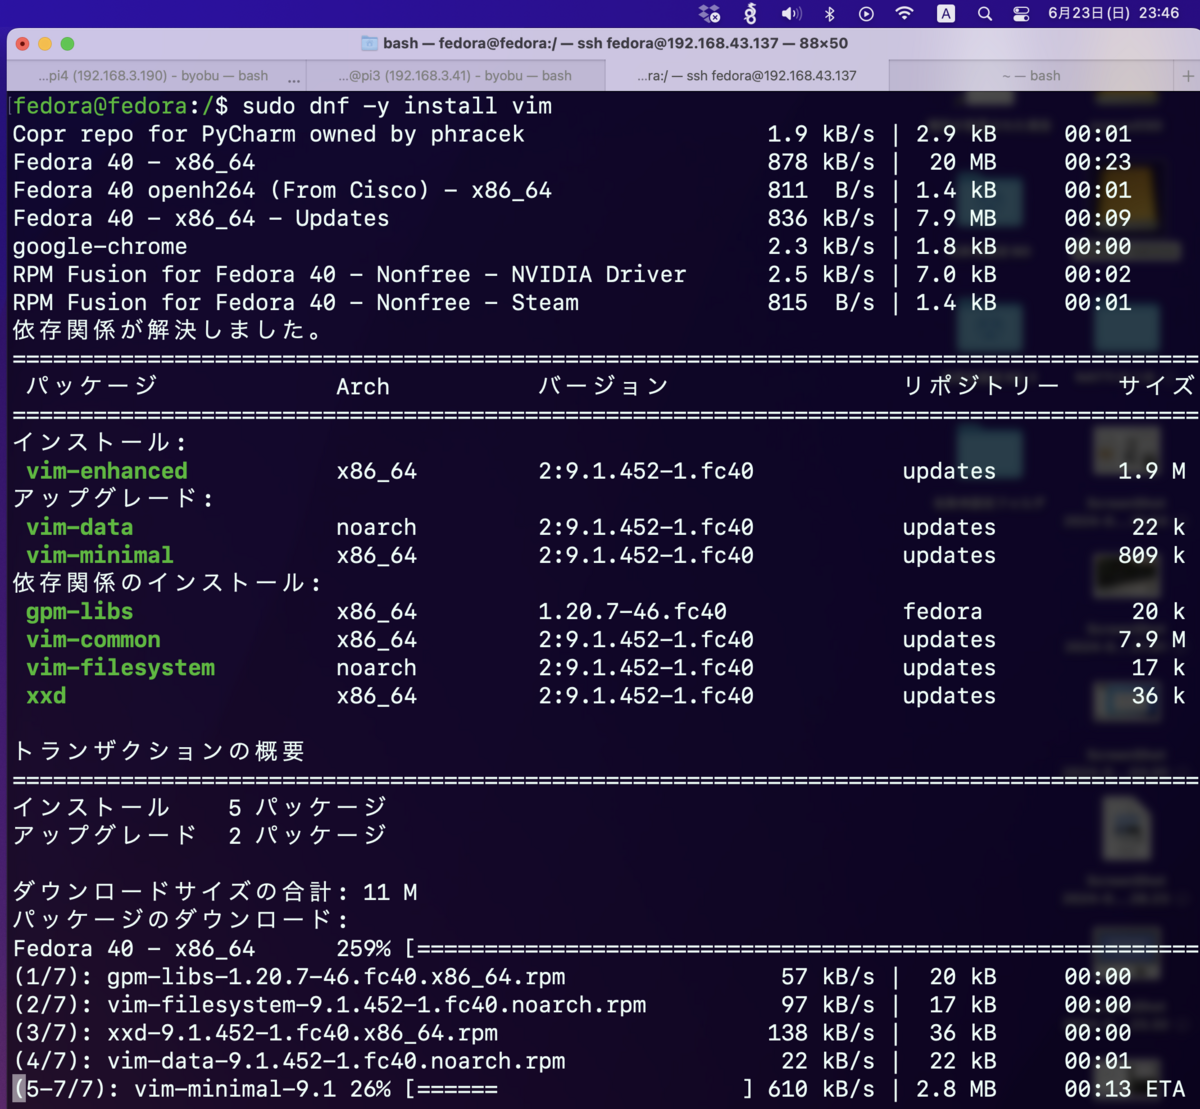Click the Dropbox syncing status icon

coord(708,13)
